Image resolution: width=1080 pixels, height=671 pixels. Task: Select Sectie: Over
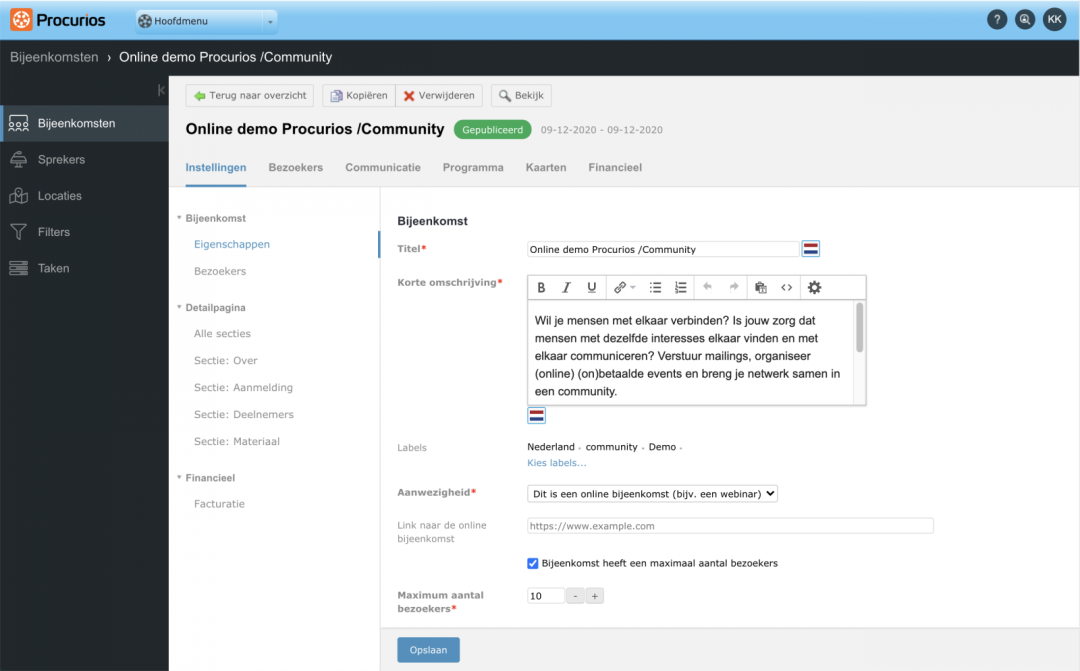pyautogui.click(x=226, y=360)
